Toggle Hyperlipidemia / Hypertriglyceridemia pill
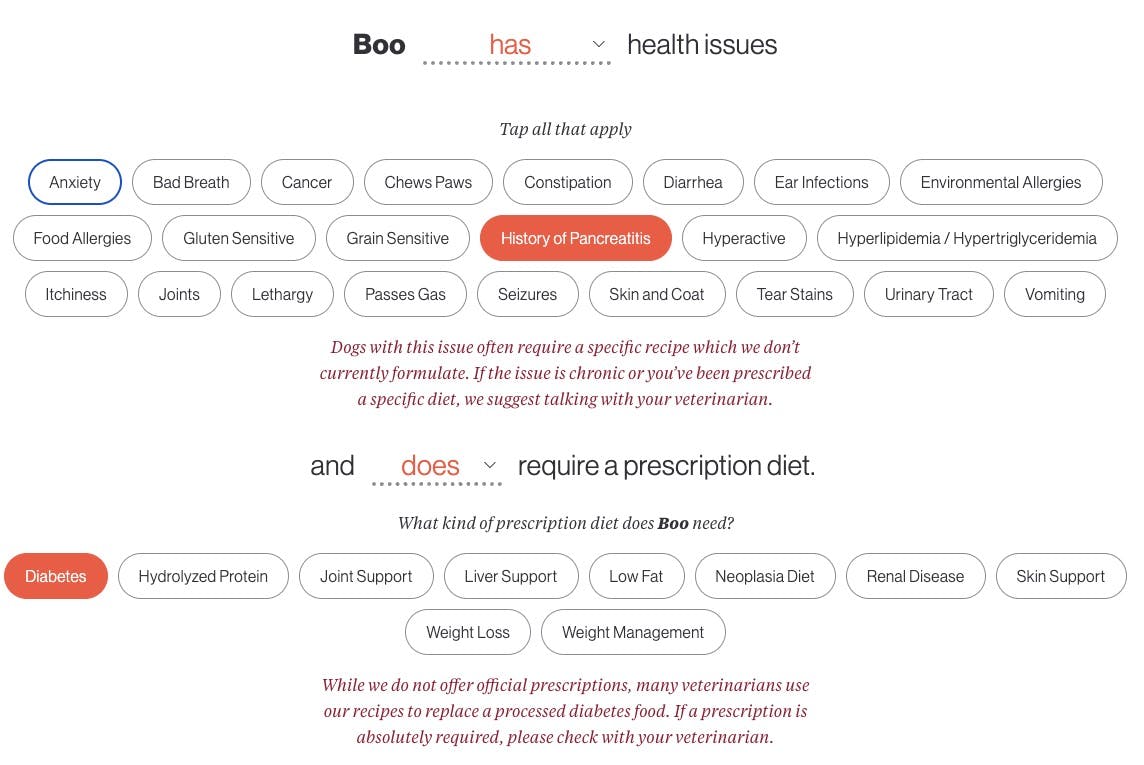The width and height of the screenshot is (1144, 765). pos(967,238)
